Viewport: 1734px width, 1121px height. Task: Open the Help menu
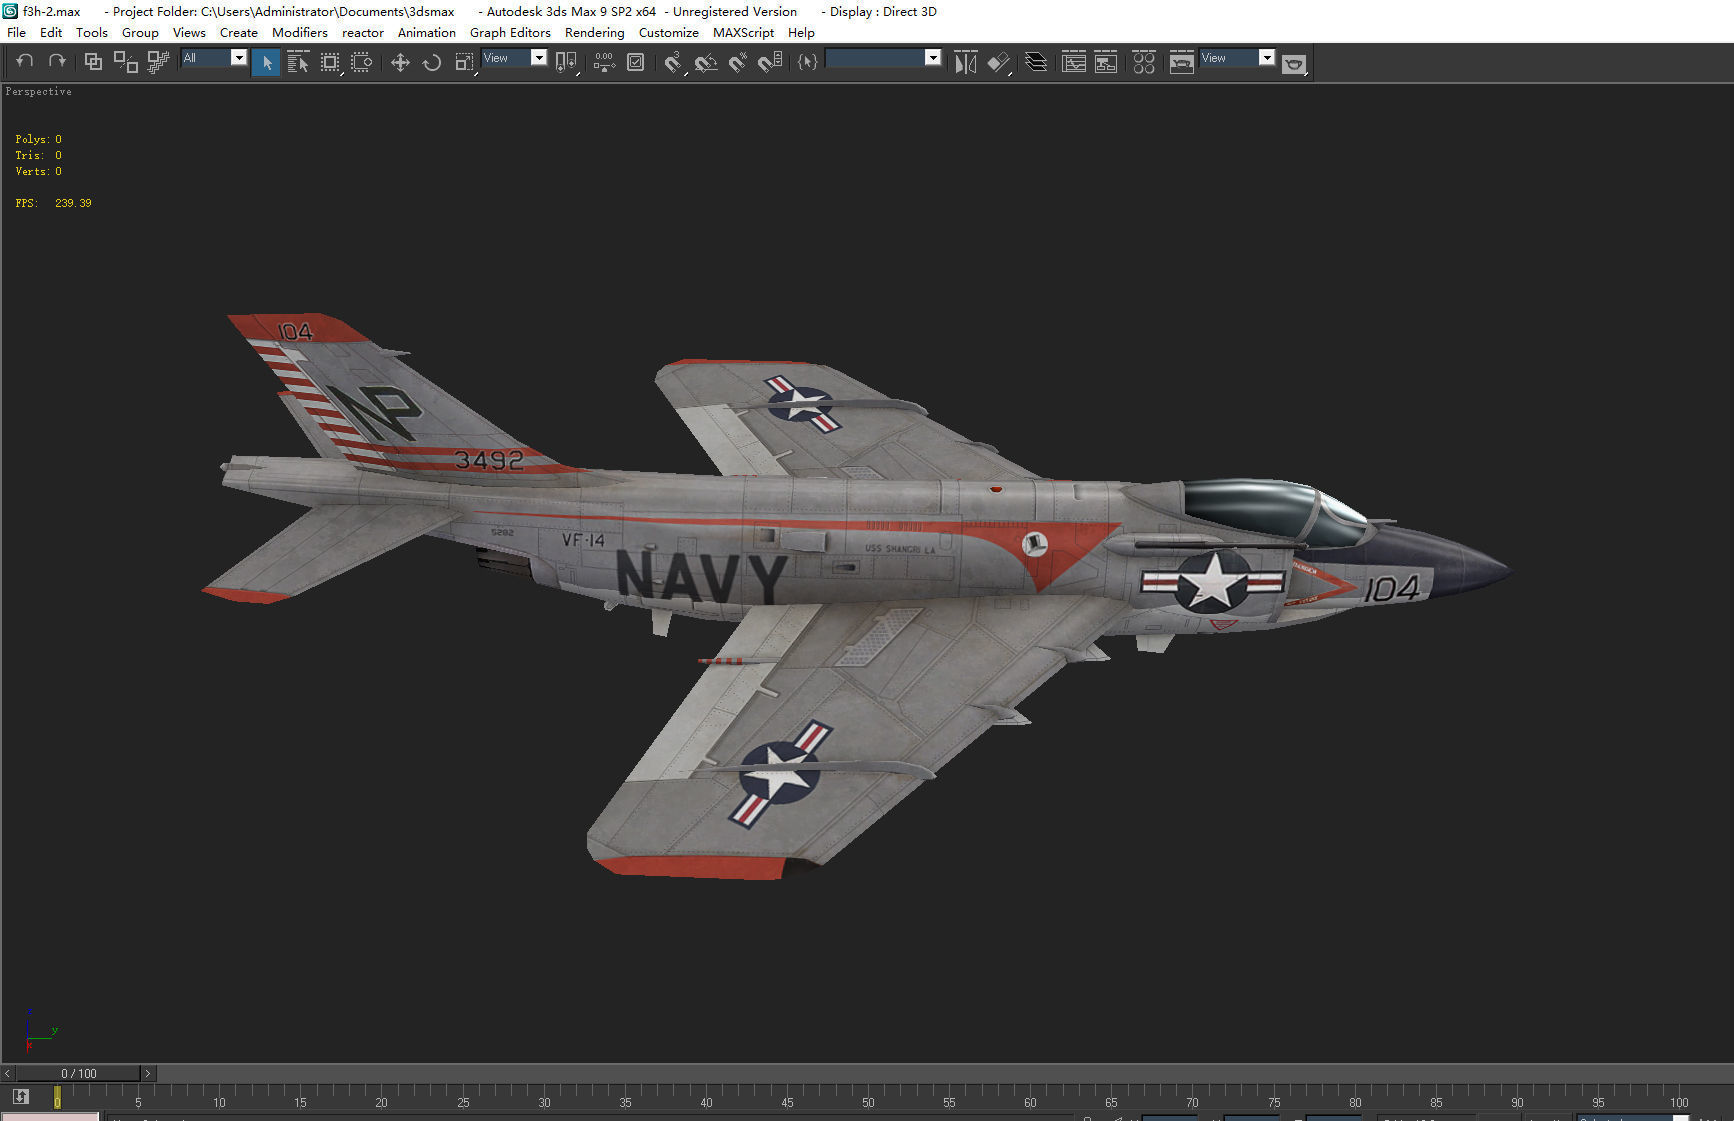(801, 32)
